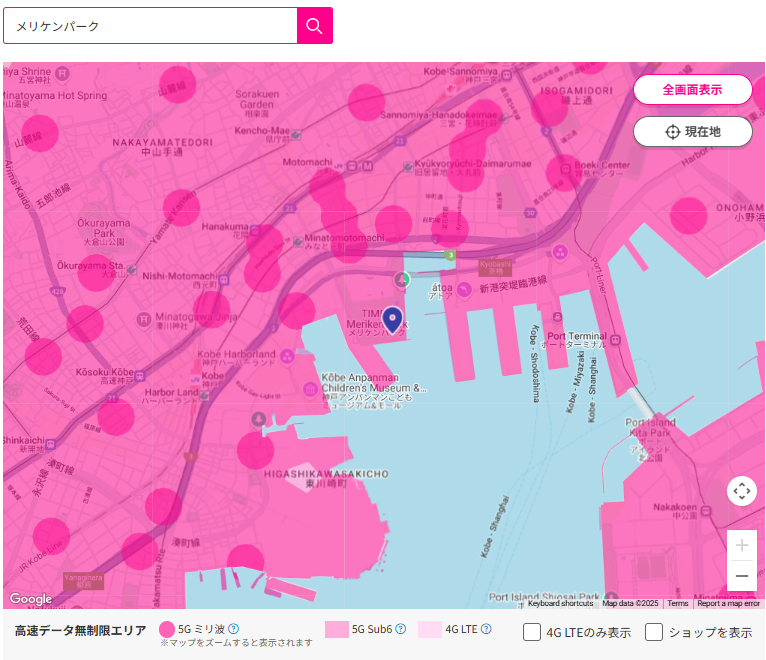Click Nakakoen station icon
This screenshot has width=766, height=660.
705,511
